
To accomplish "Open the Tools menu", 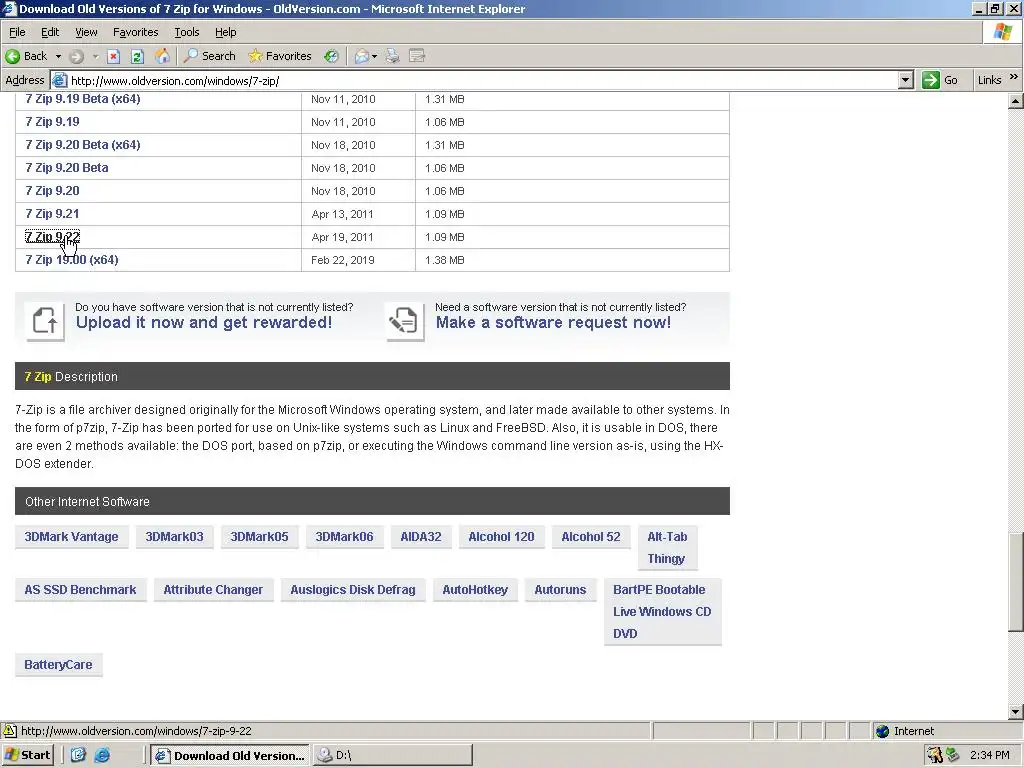I will [x=187, y=32].
